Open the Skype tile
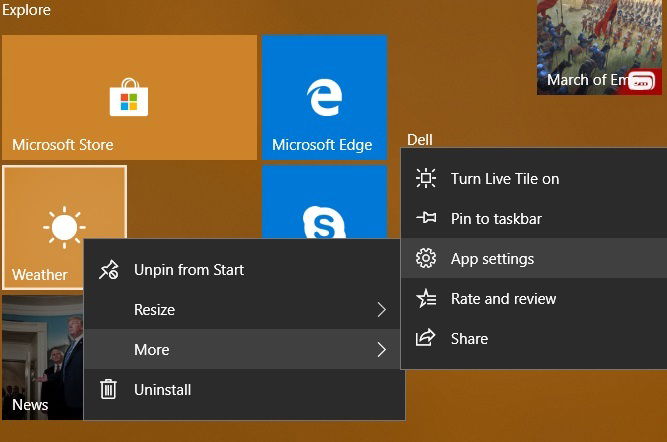 (x=324, y=202)
